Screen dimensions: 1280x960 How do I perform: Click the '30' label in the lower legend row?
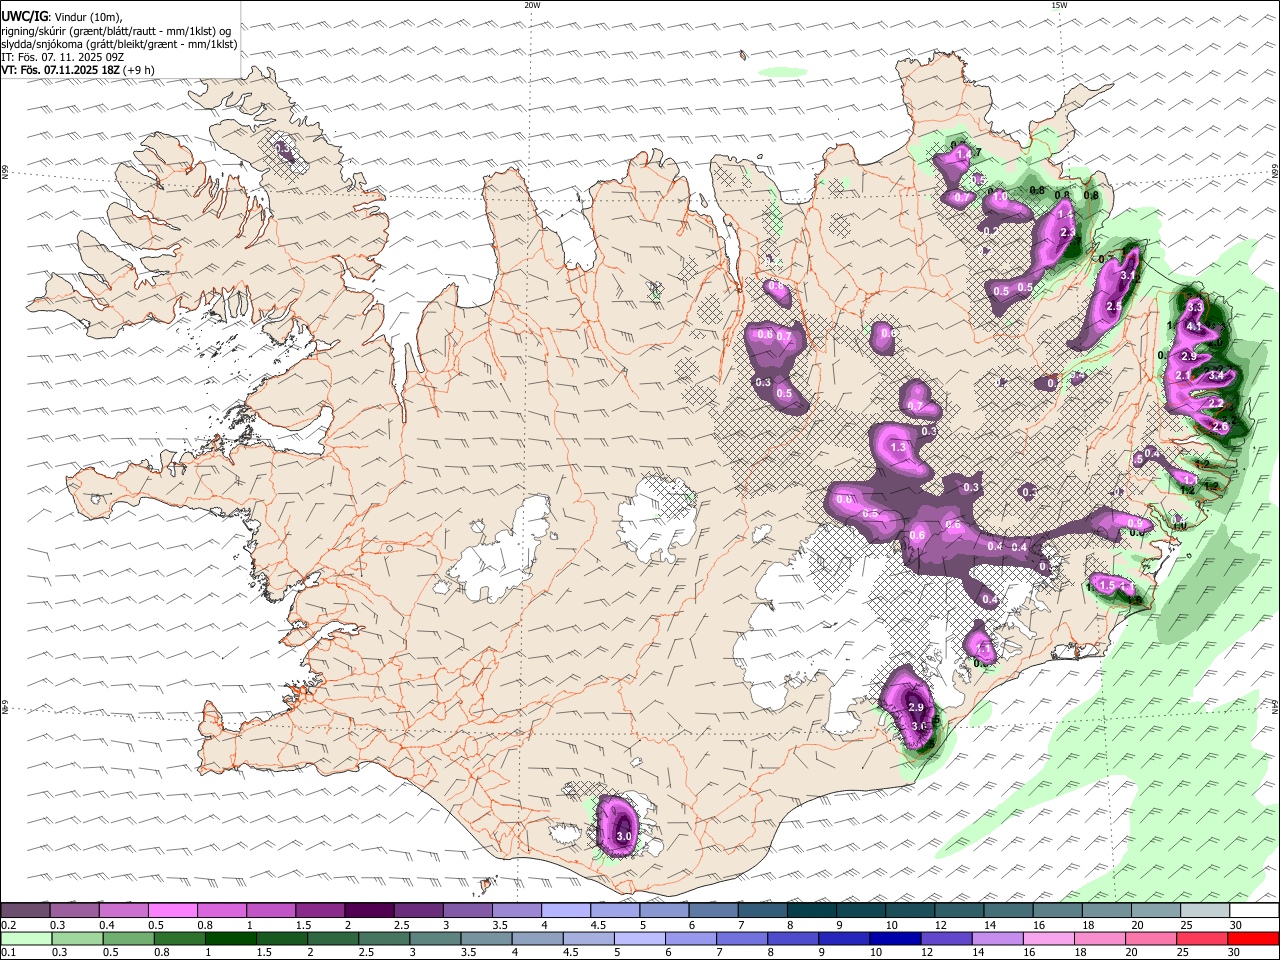(x=1236, y=953)
